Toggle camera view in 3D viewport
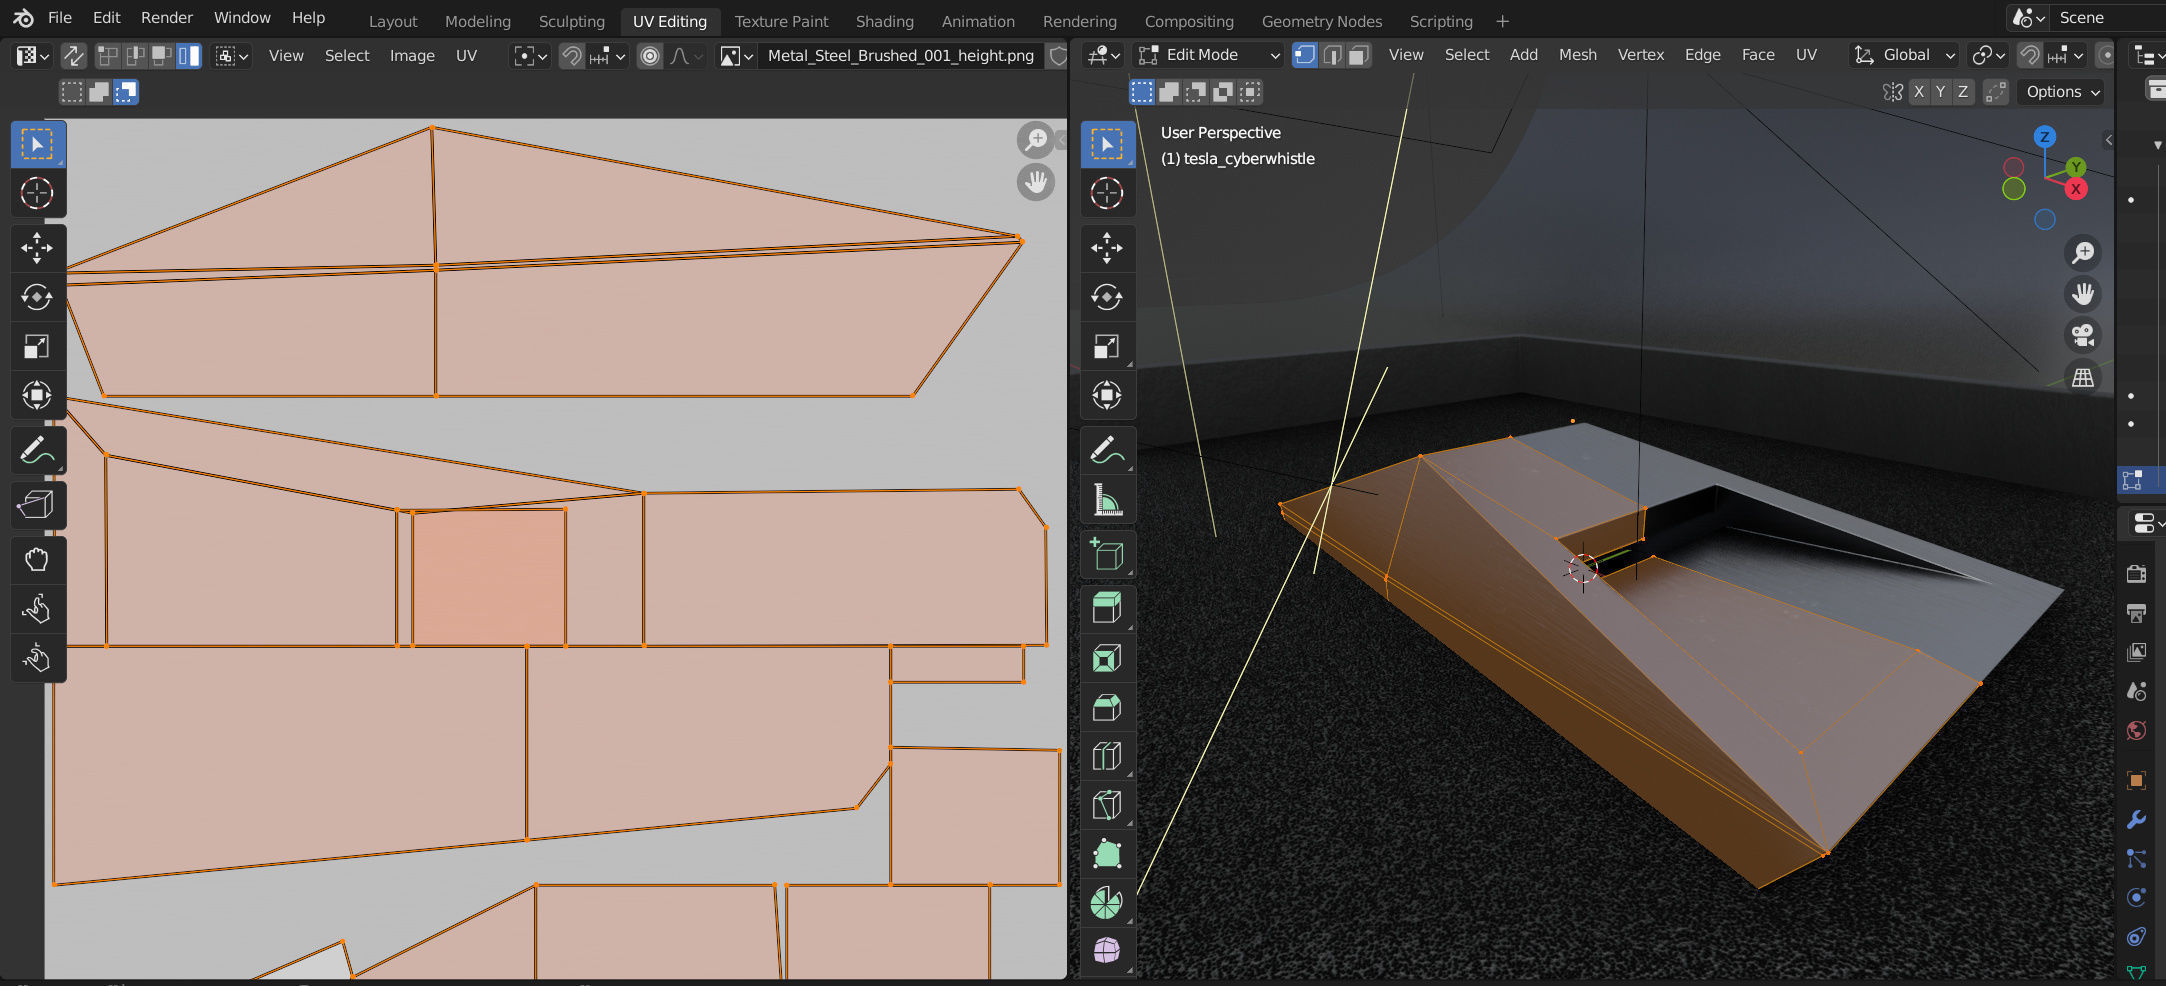 pyautogui.click(x=2083, y=335)
